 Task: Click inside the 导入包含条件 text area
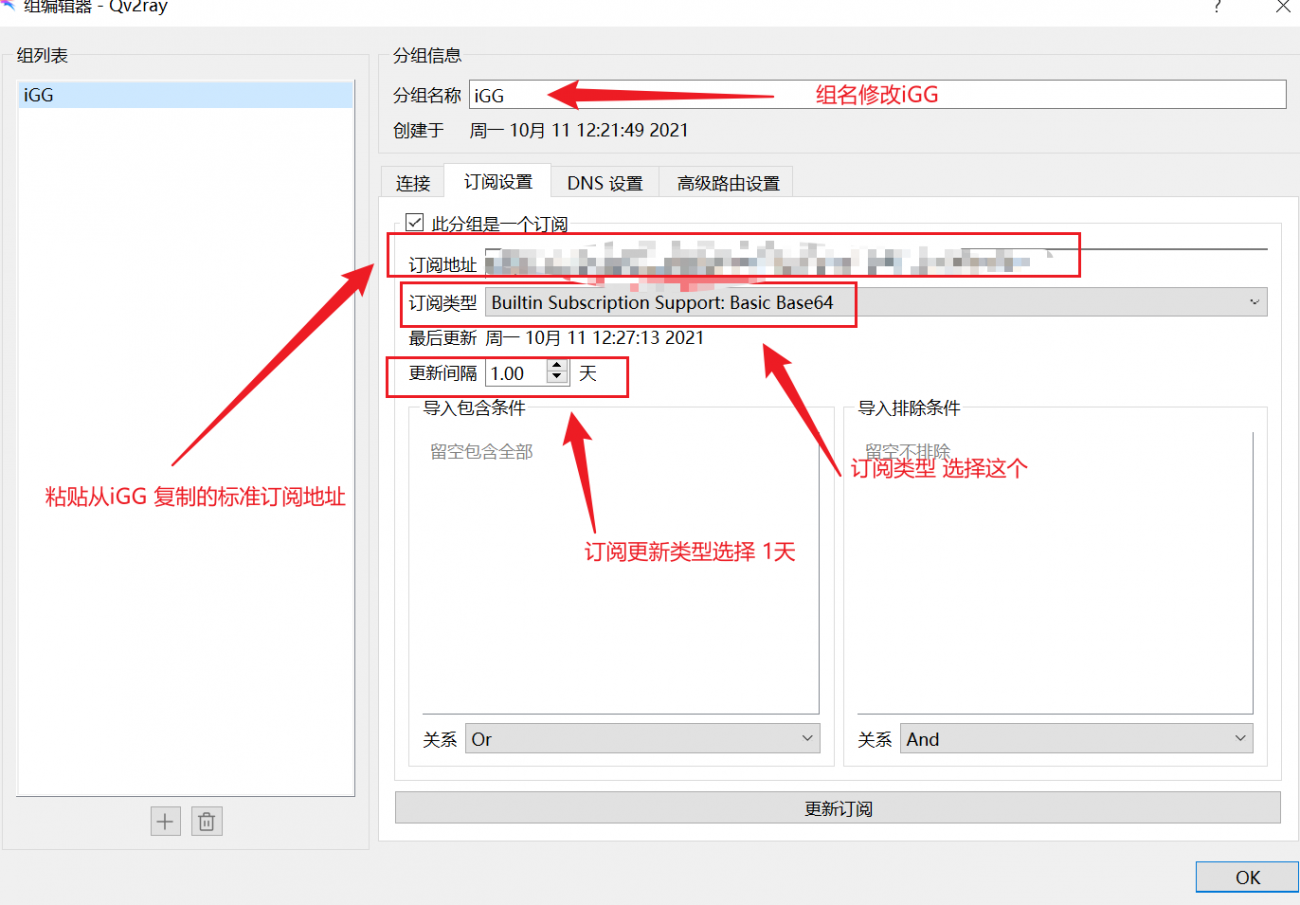pos(618,570)
